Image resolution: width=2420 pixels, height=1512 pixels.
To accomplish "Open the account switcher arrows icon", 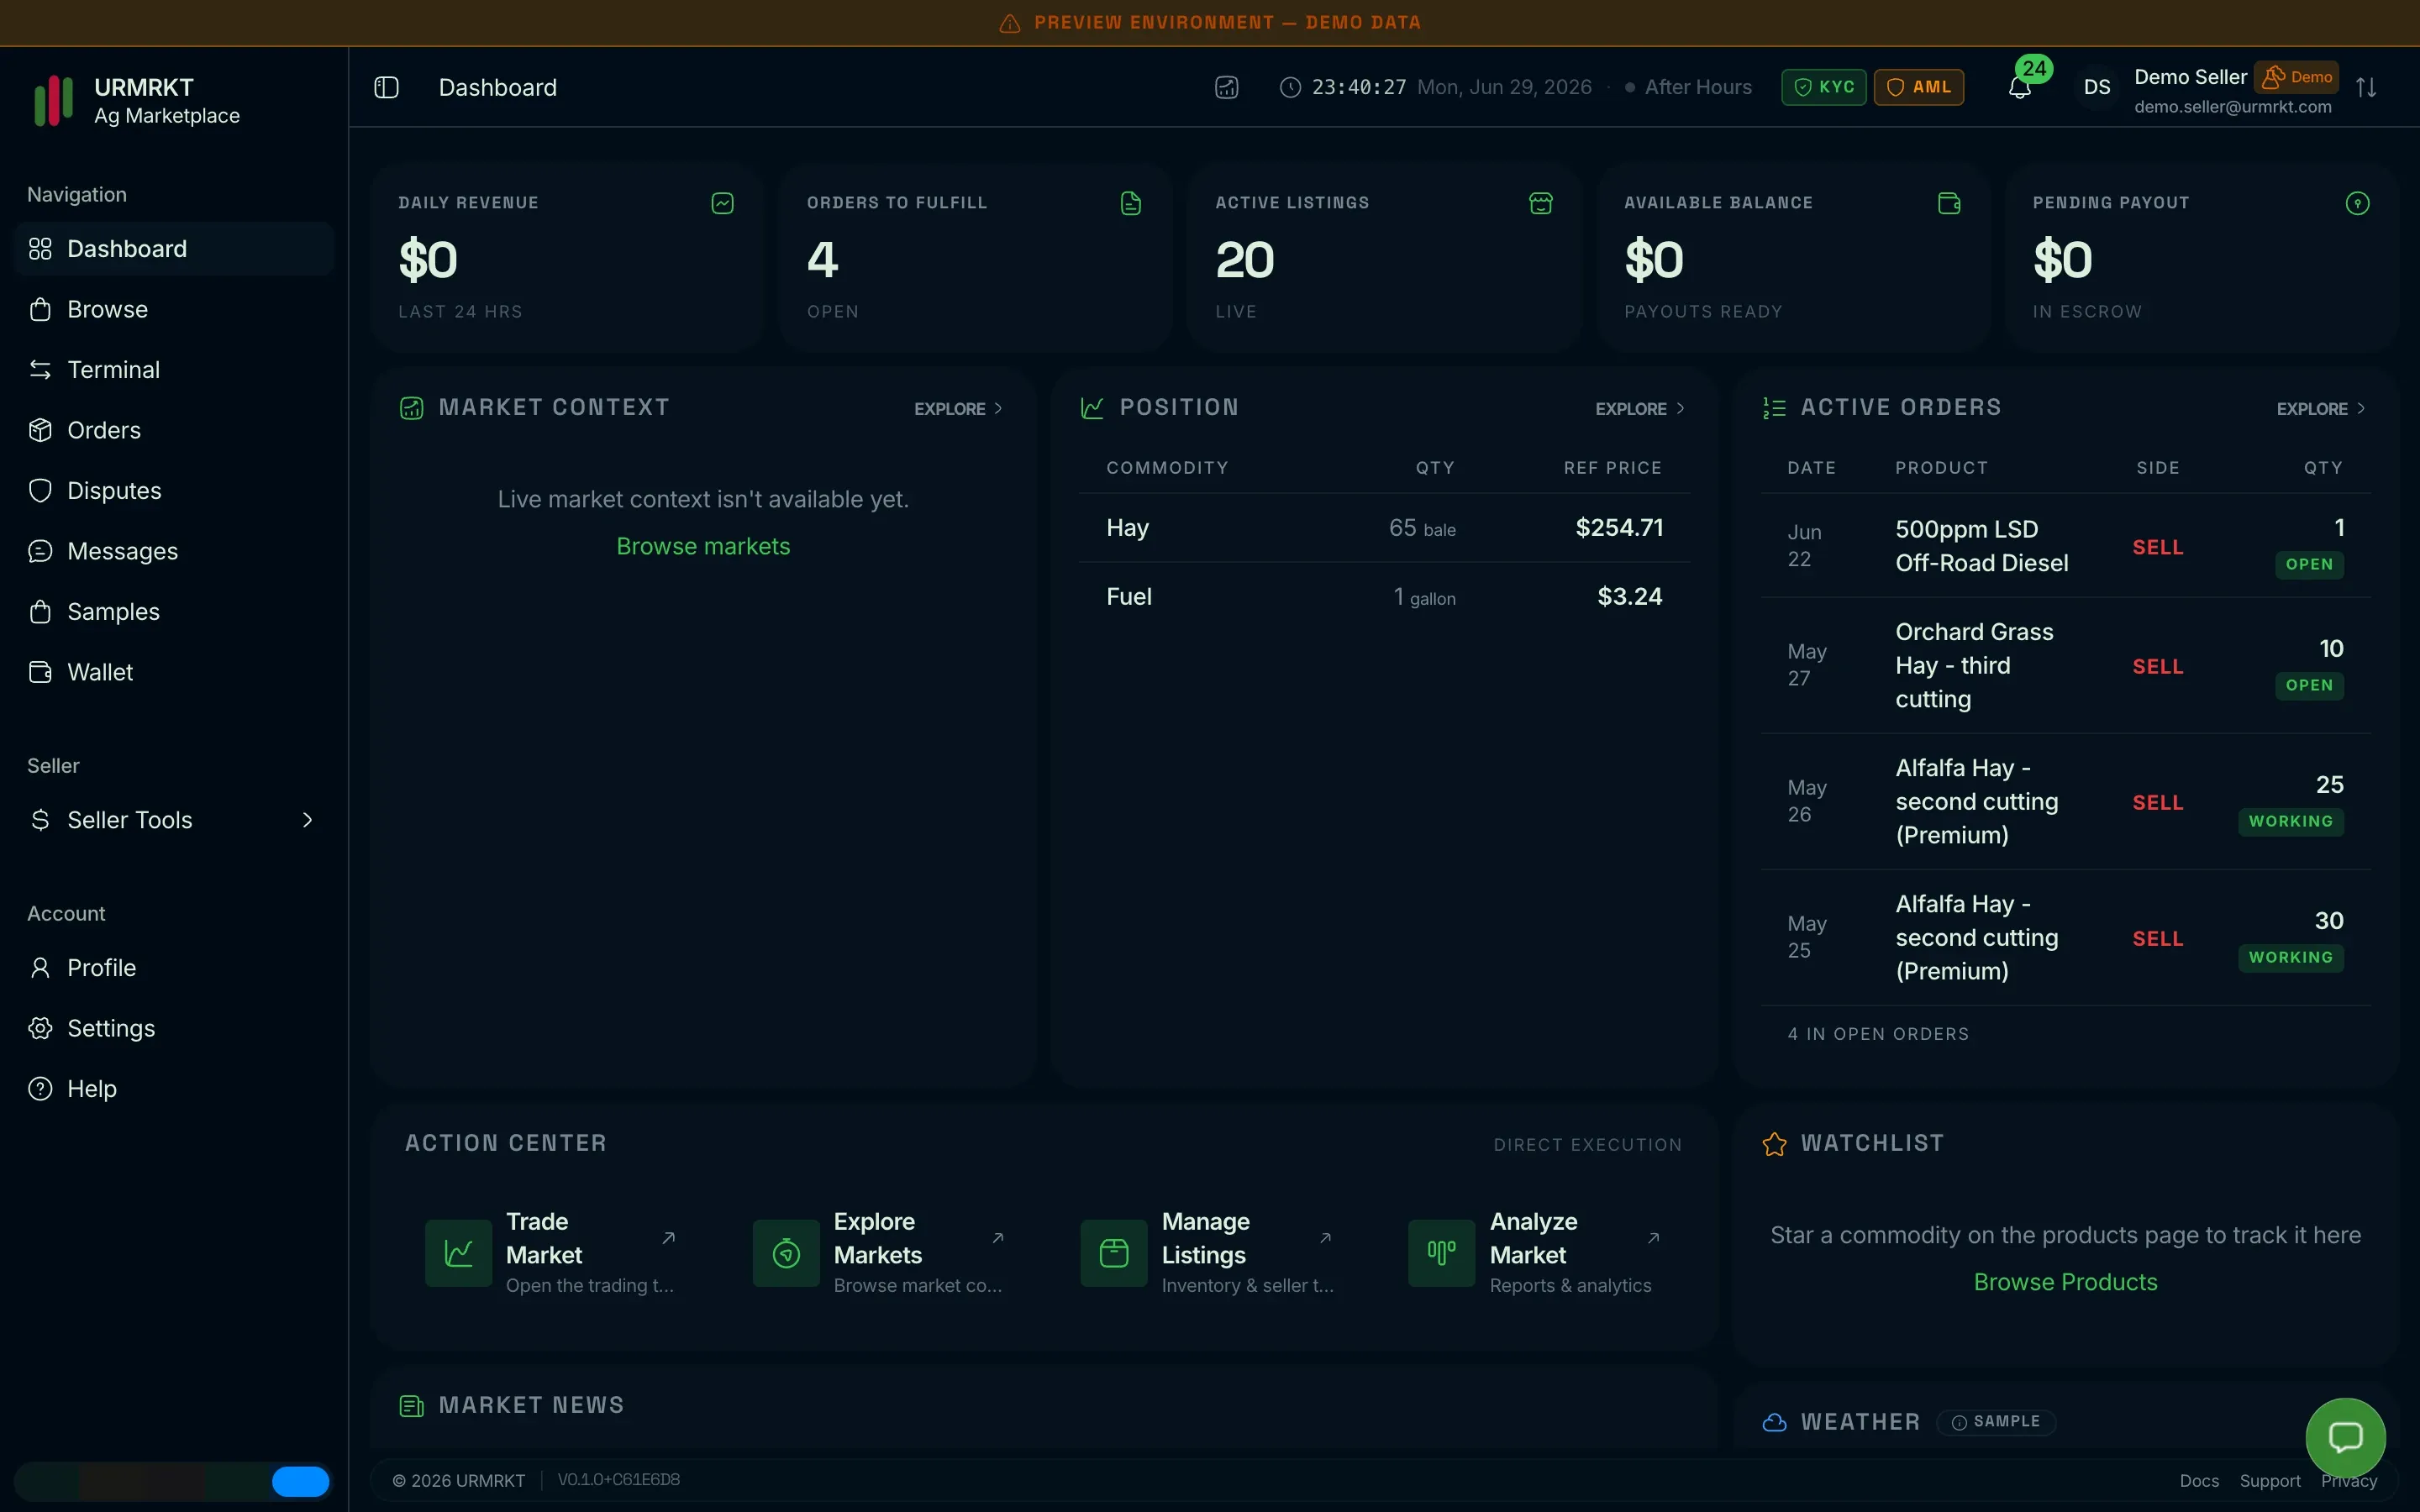I will pyautogui.click(x=2366, y=88).
